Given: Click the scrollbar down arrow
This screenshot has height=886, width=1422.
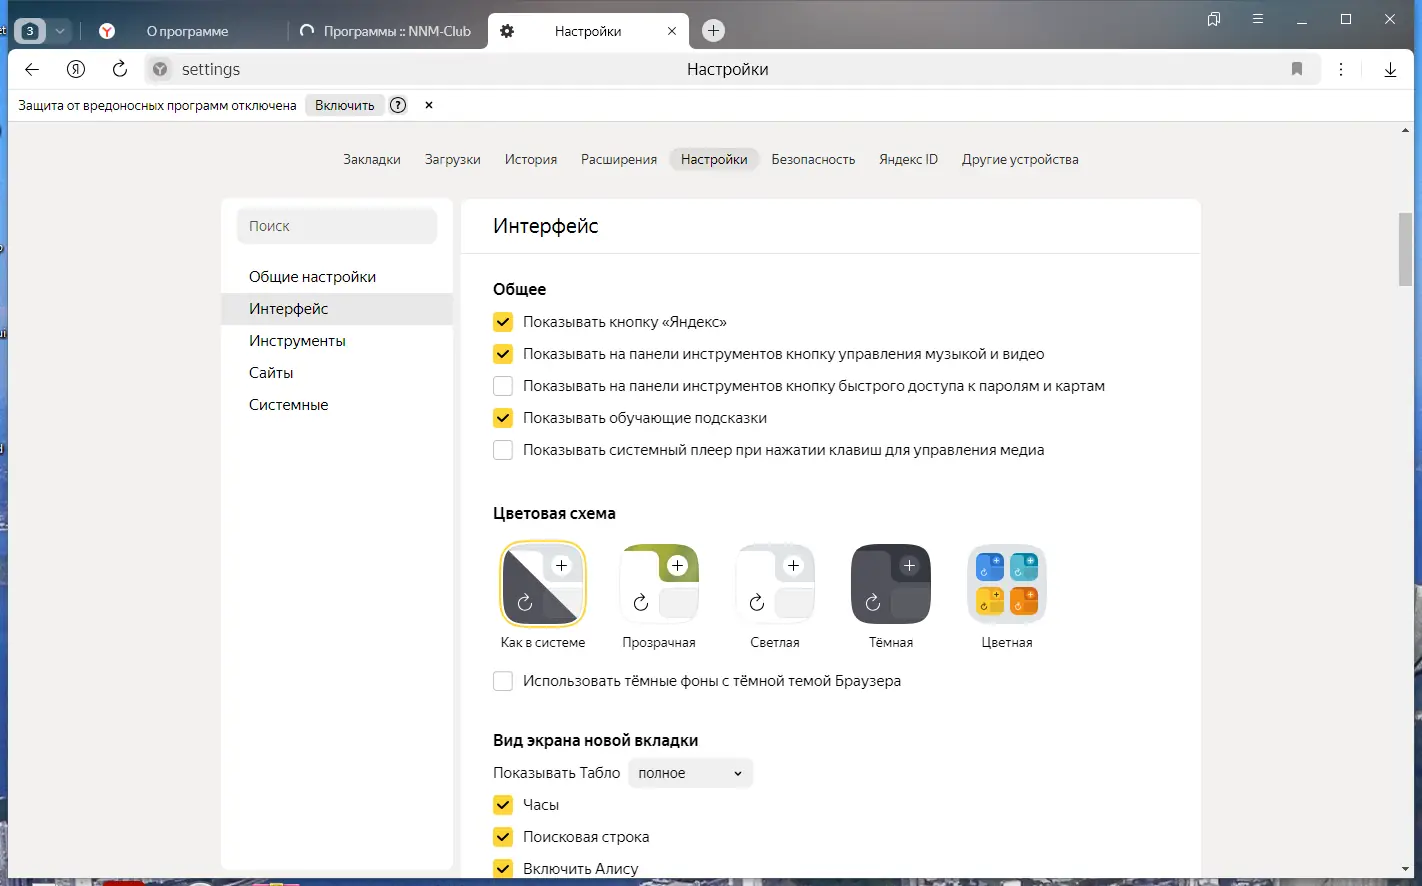Looking at the screenshot, I should pyautogui.click(x=1405, y=870).
